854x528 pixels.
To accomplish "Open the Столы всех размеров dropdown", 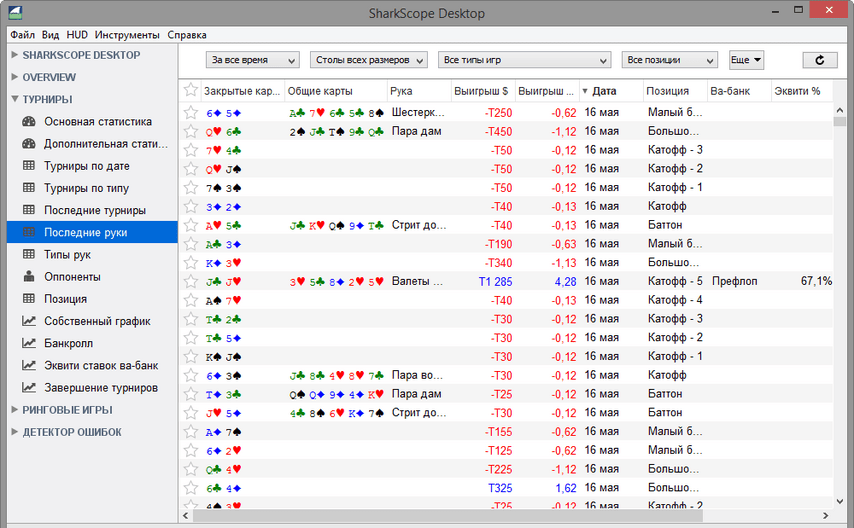I will (369, 60).
